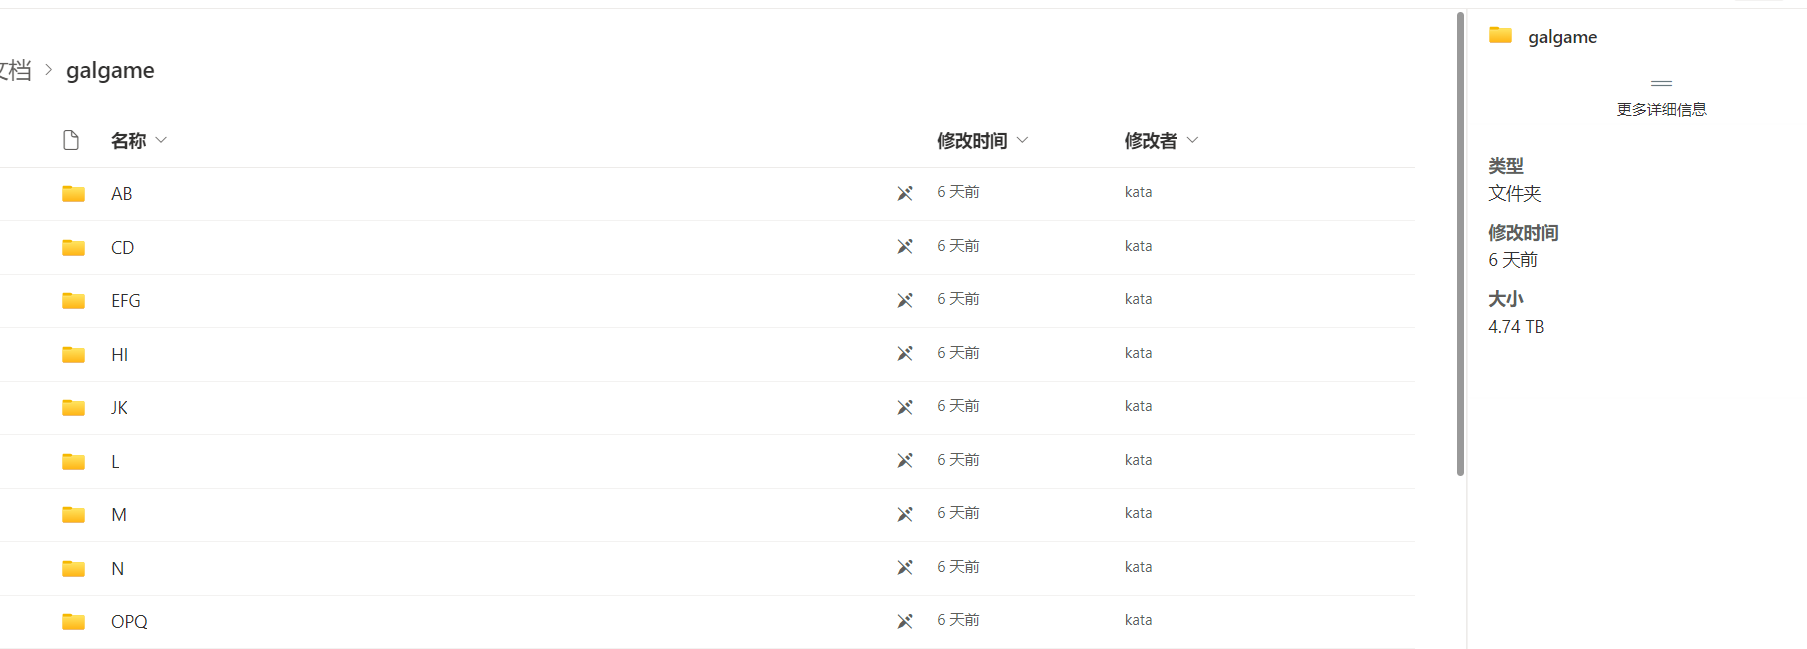1807x649 pixels.
Task: Click kata modifier on the M row
Action: (1138, 513)
